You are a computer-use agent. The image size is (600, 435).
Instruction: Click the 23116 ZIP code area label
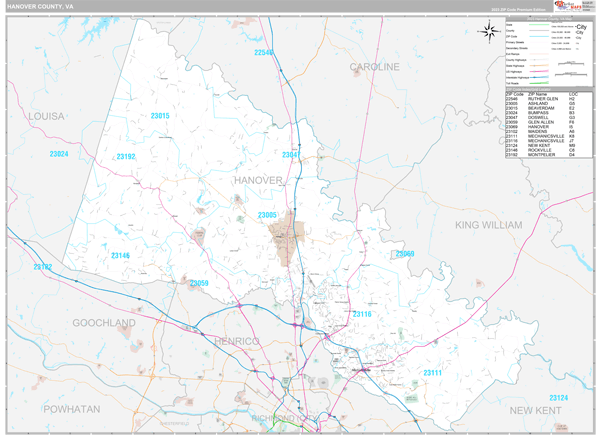pos(361,314)
